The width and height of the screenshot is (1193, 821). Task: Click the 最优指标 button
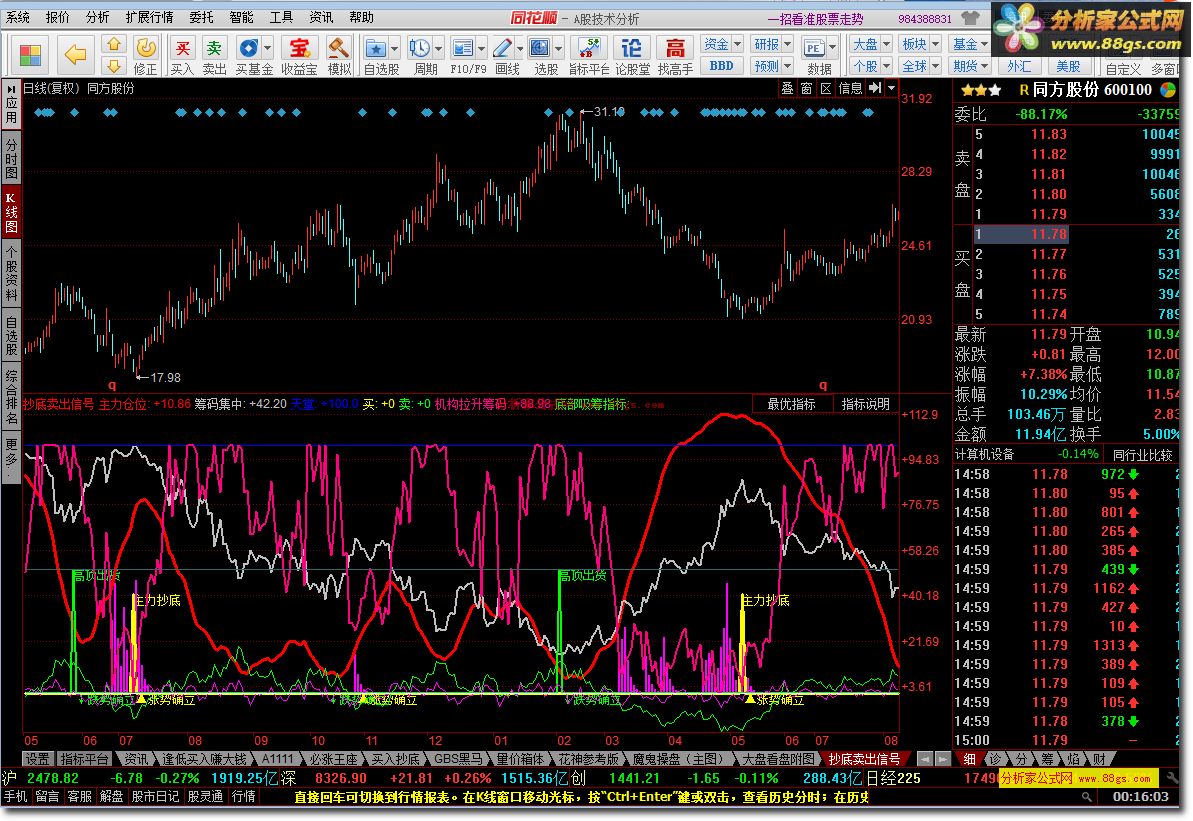[x=791, y=404]
